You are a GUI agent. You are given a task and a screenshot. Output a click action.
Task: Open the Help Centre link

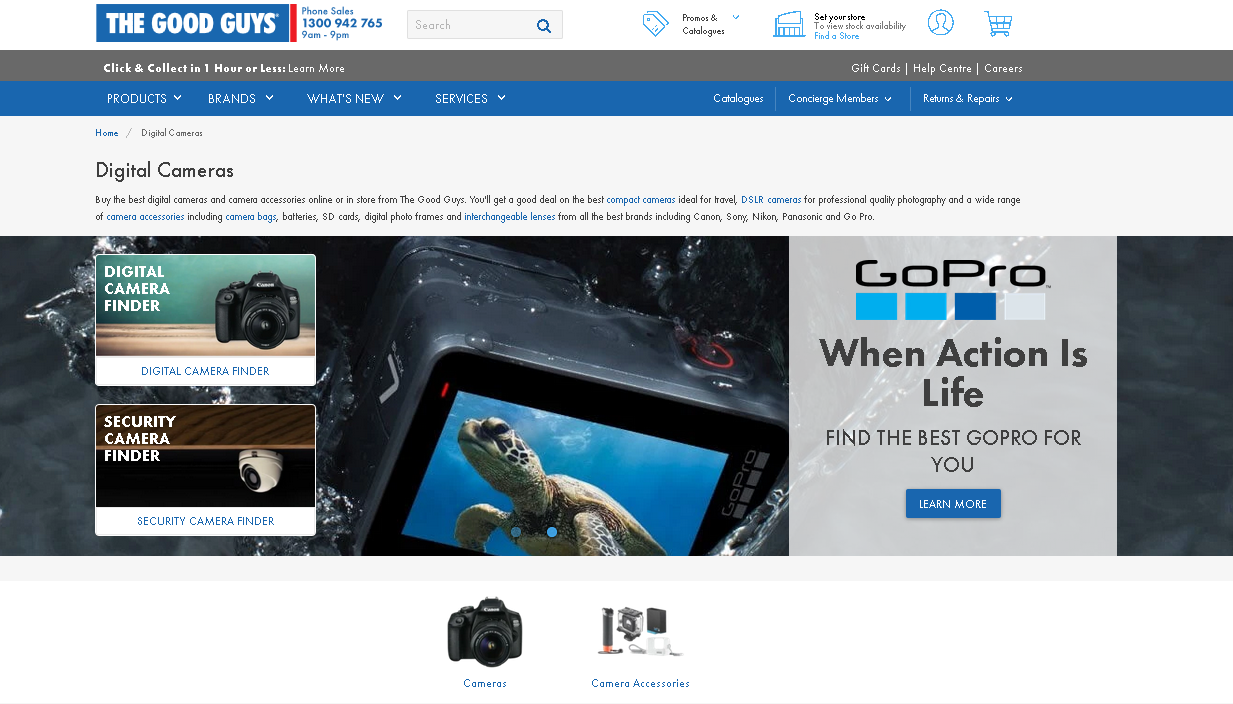[942, 68]
